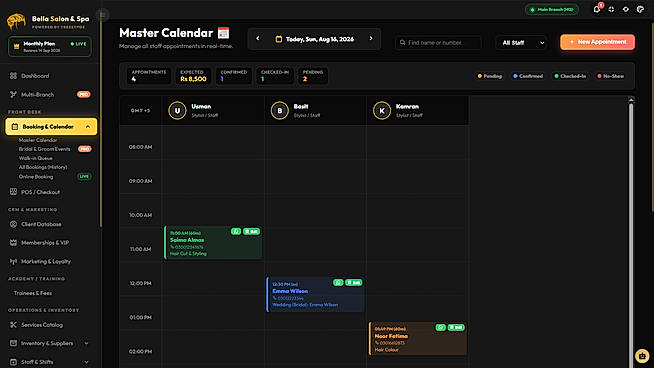Click the icon between fullscreen and palette

[x=626, y=9]
